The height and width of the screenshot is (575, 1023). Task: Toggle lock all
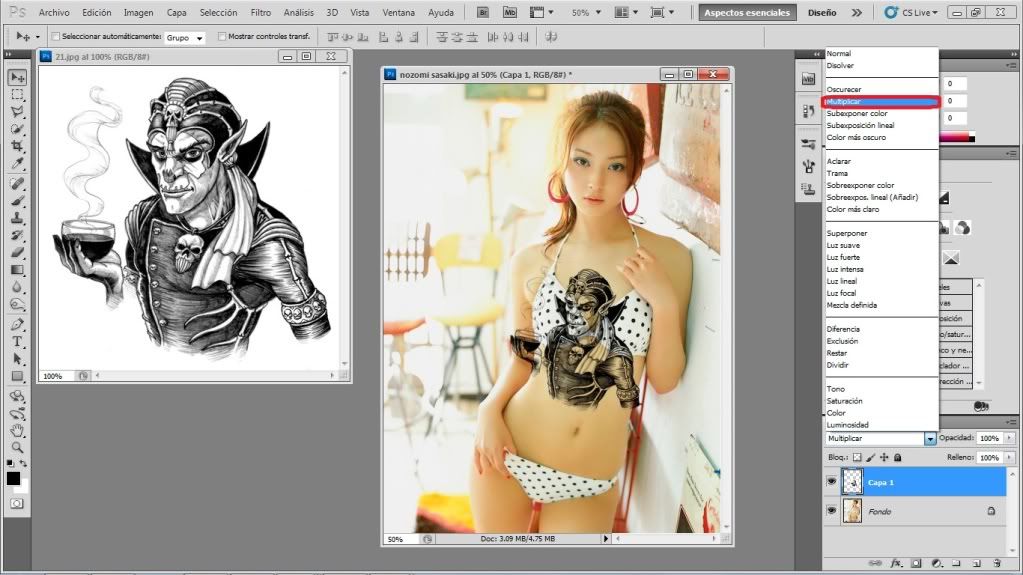coord(898,458)
